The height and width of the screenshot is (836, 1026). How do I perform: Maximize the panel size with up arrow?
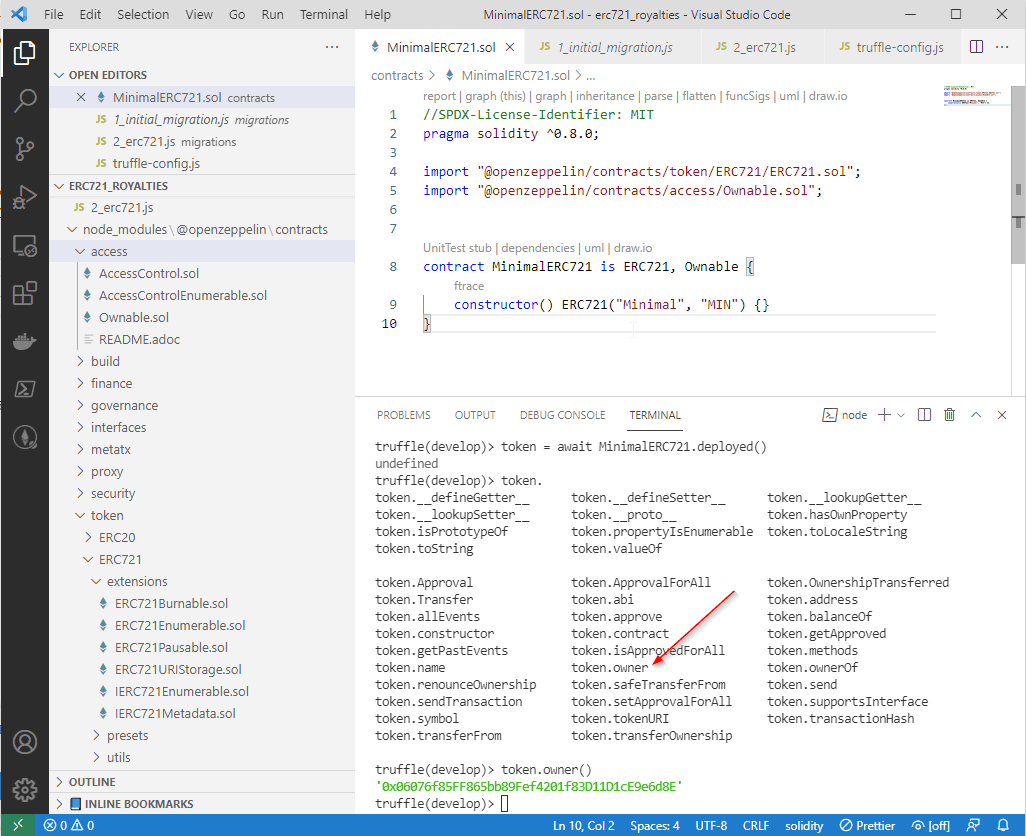pos(976,415)
